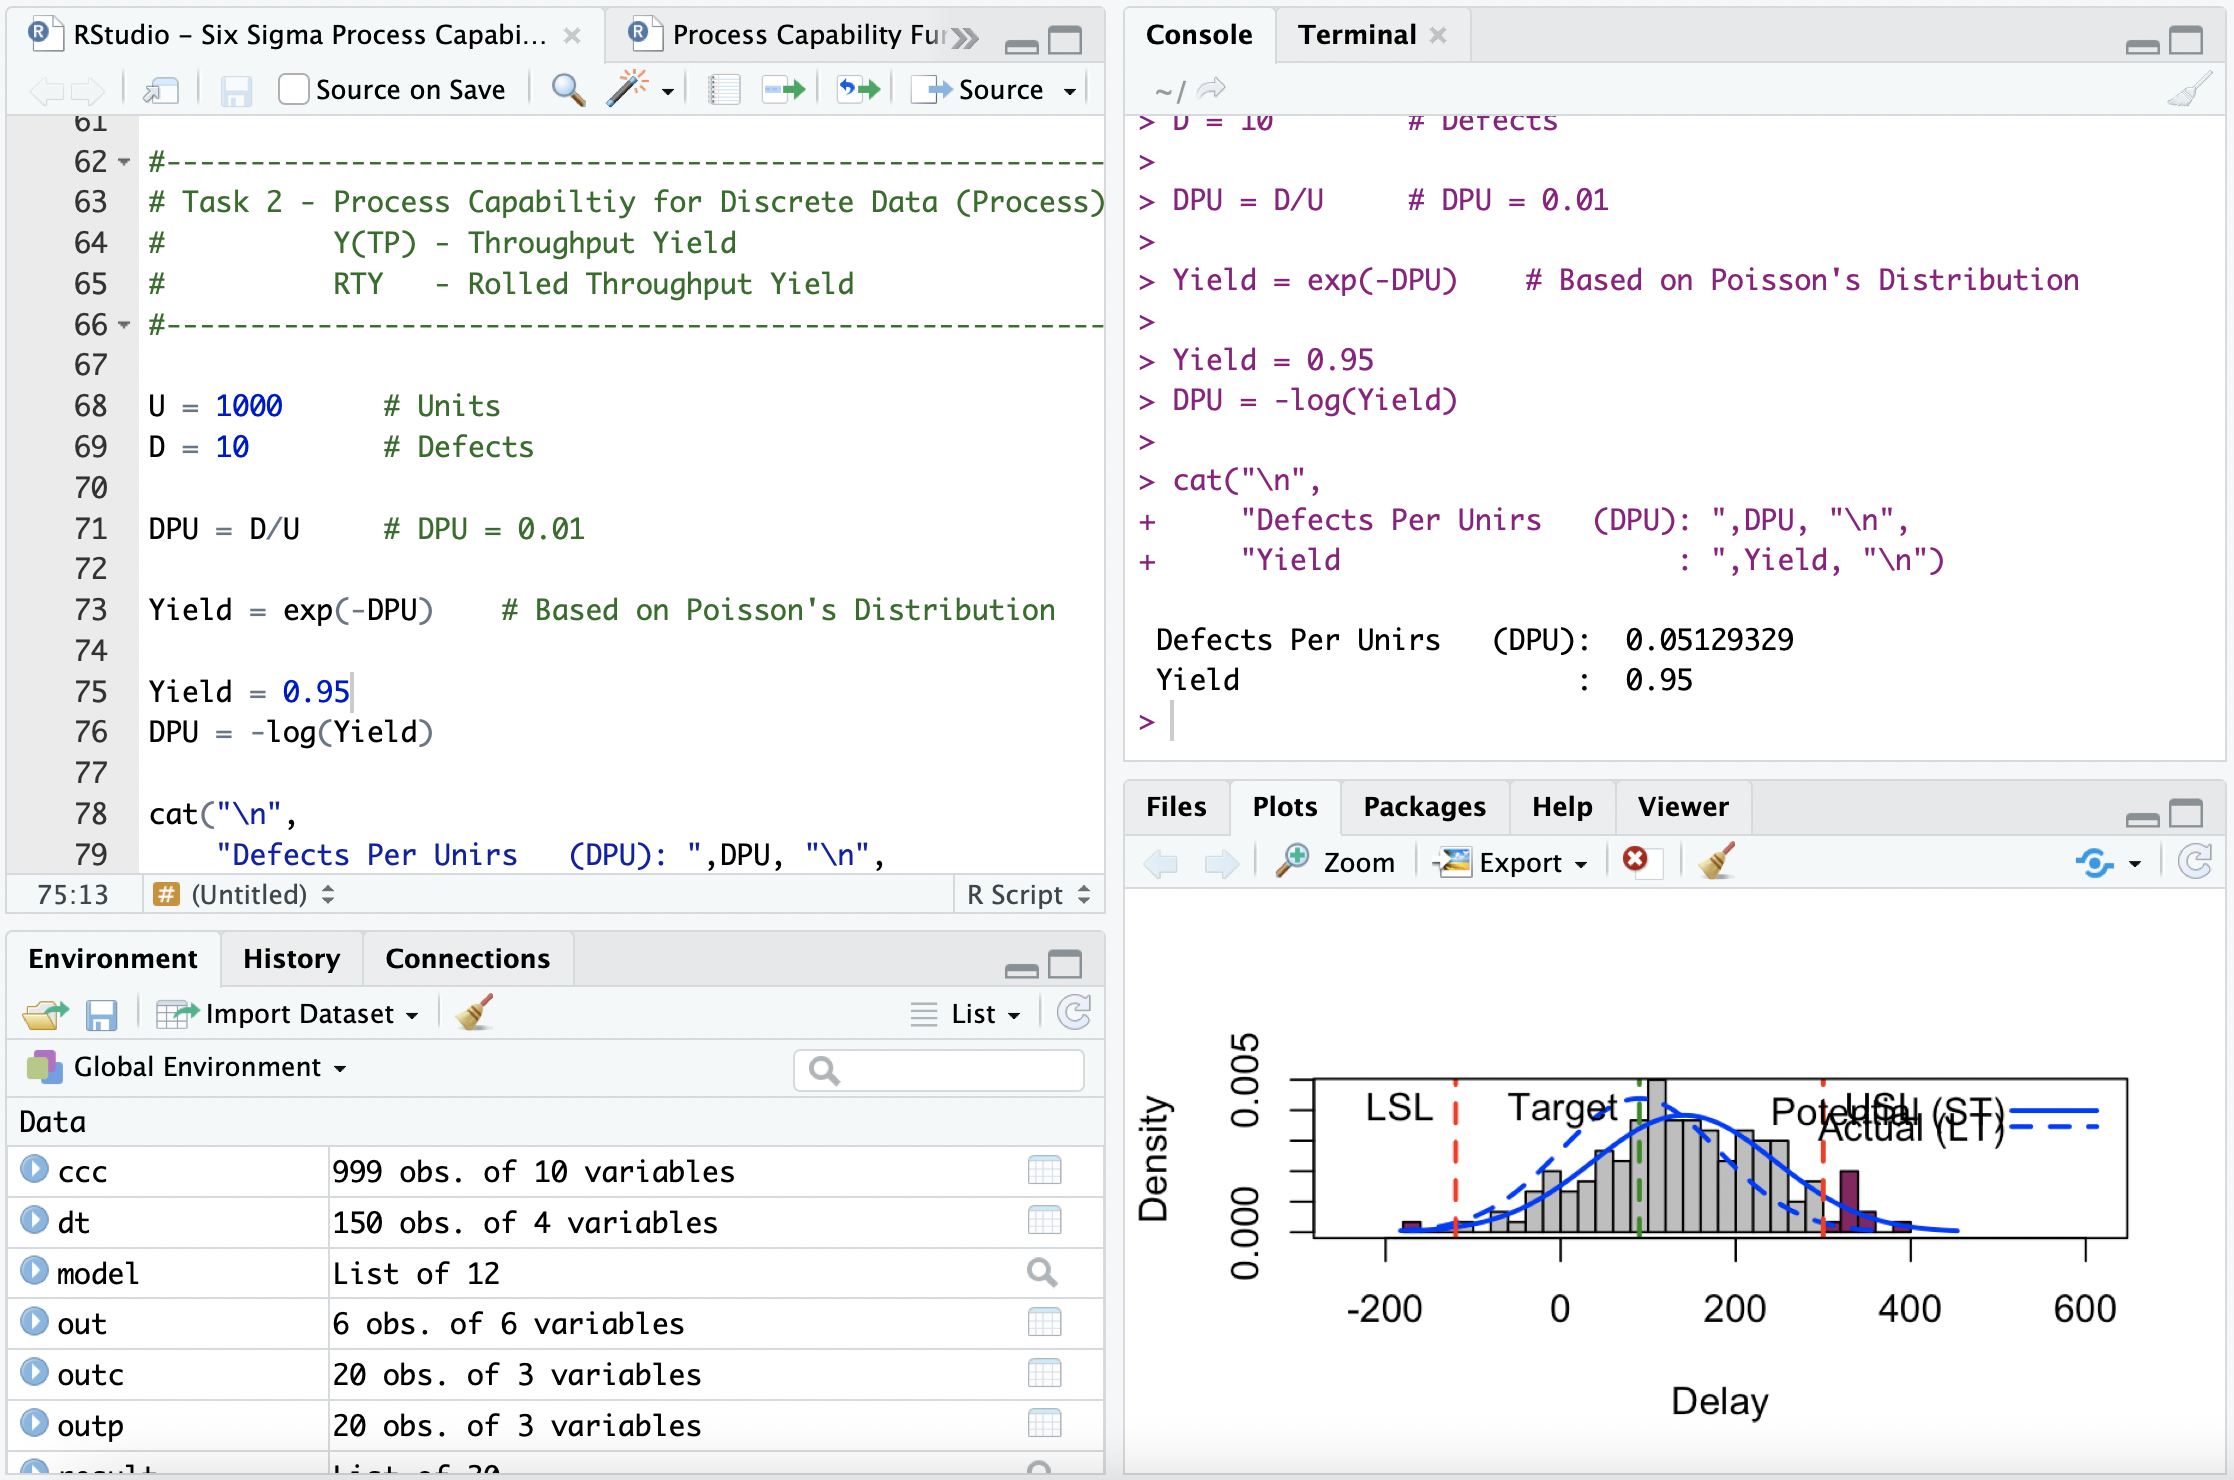Clear the console with the broom icon

tap(2189, 91)
